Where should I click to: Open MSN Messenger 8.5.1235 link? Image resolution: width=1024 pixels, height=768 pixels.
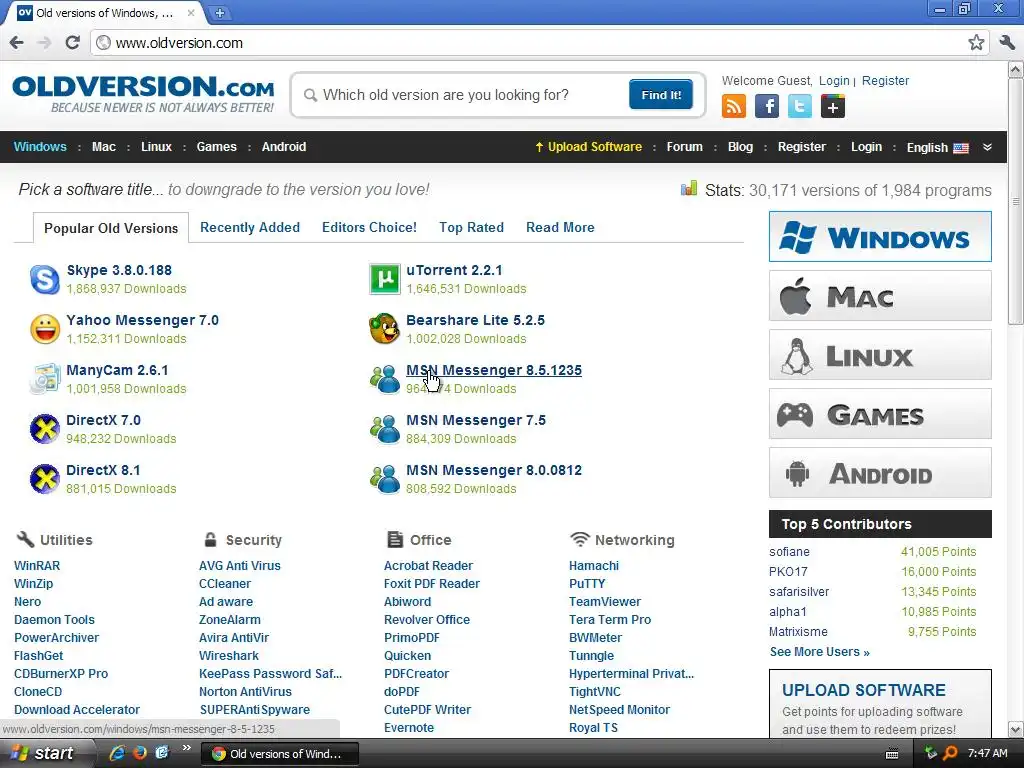pyautogui.click(x=494, y=370)
